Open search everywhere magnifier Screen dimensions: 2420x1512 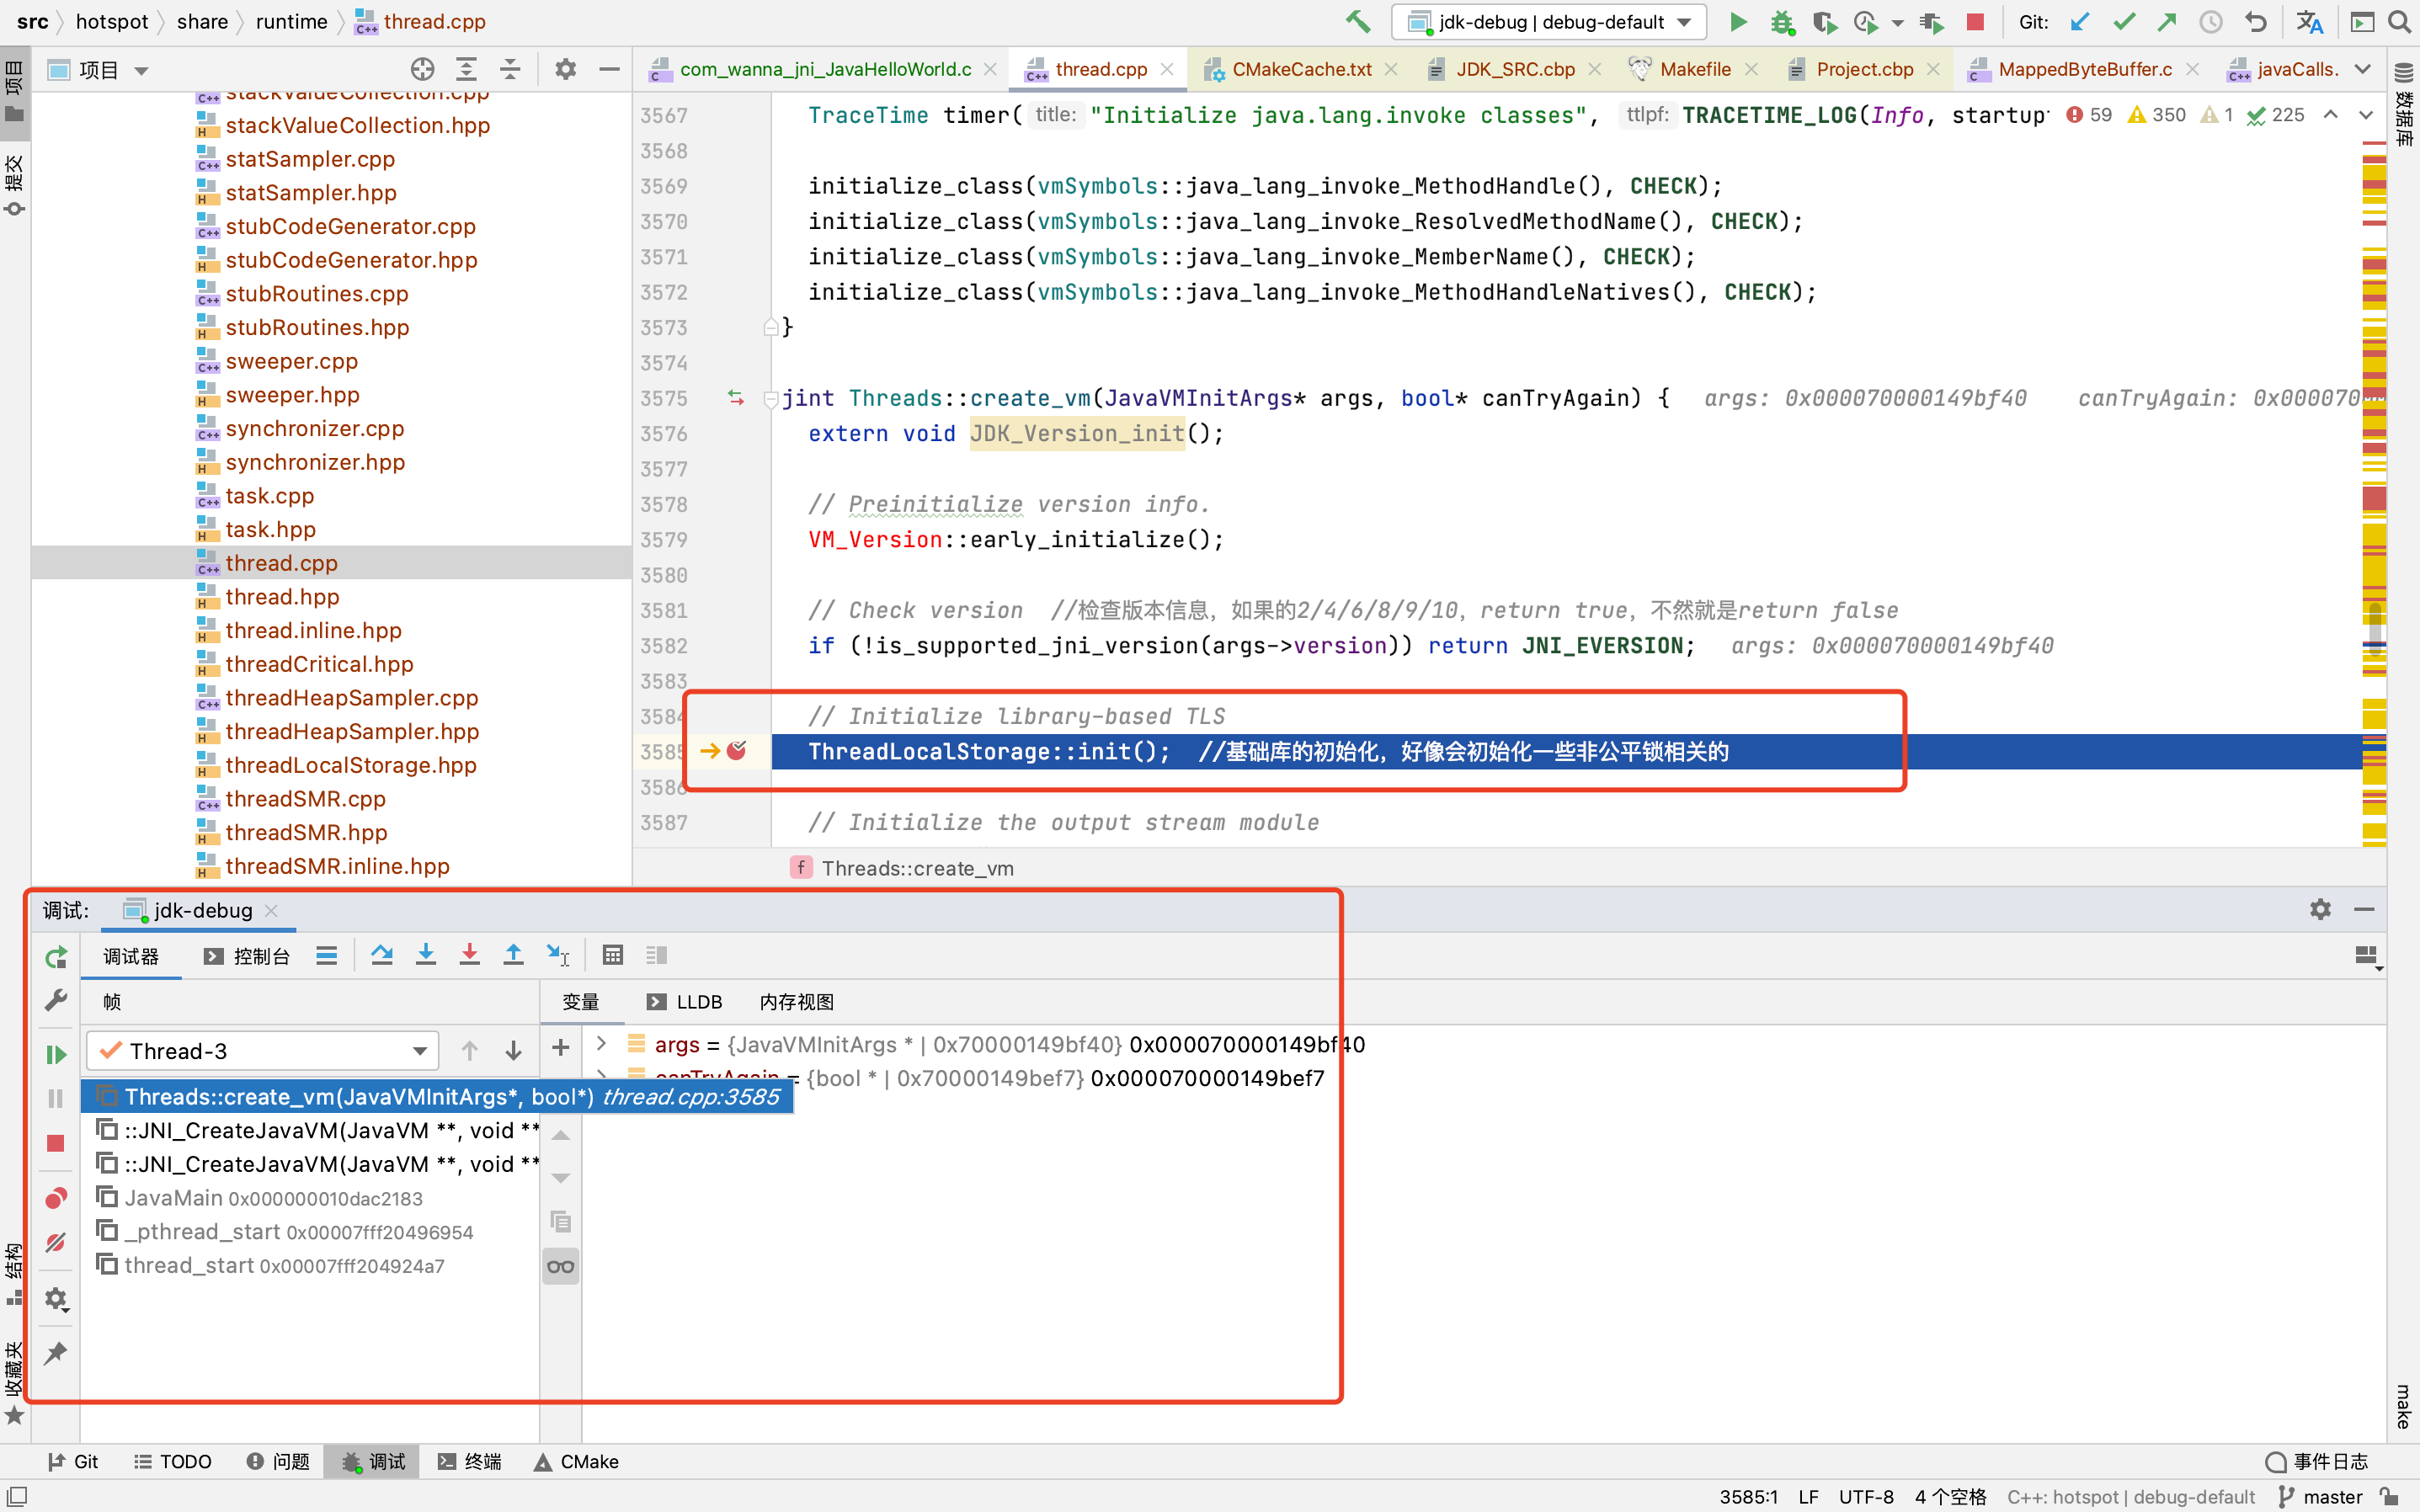click(x=2399, y=21)
